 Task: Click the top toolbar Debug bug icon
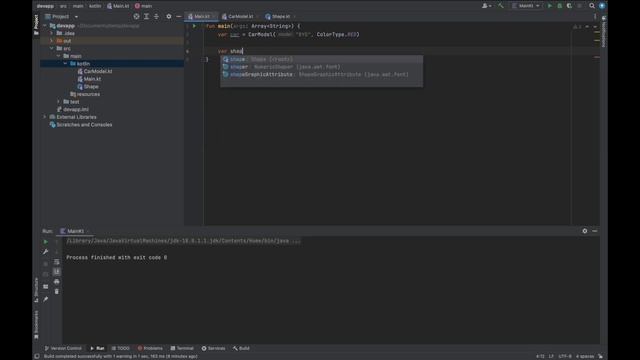click(560, 6)
